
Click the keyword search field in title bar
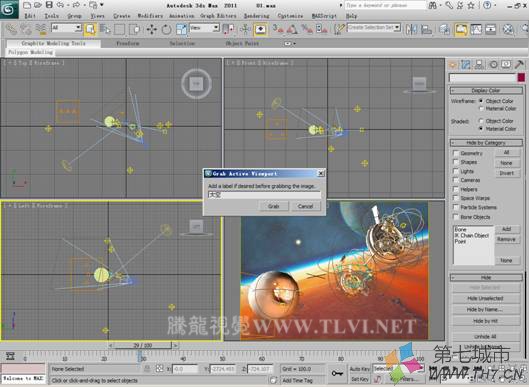point(385,5)
